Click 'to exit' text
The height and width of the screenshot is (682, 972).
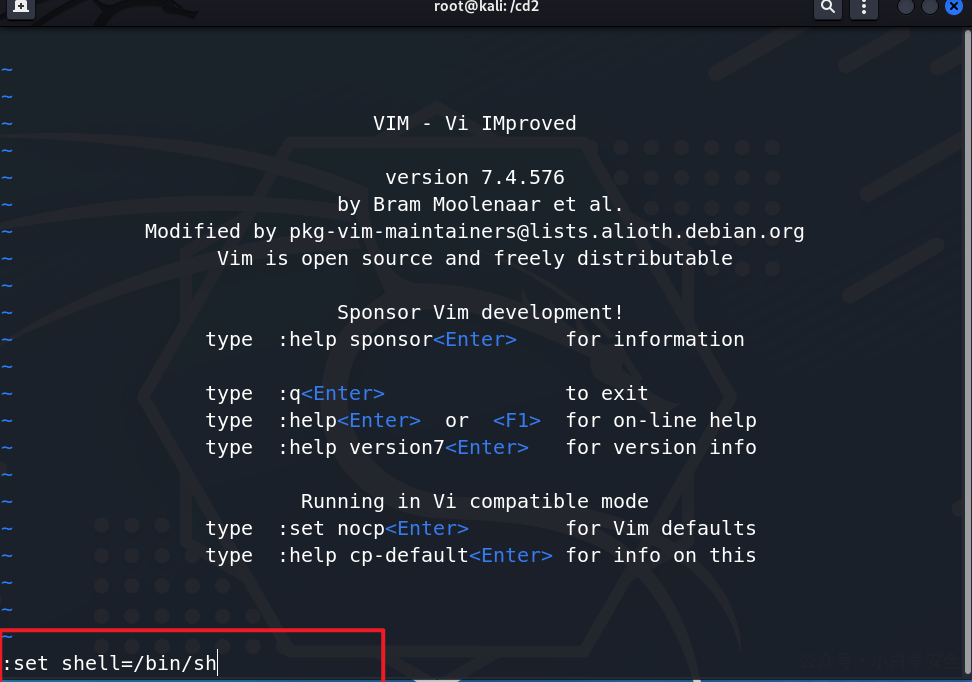(x=607, y=393)
